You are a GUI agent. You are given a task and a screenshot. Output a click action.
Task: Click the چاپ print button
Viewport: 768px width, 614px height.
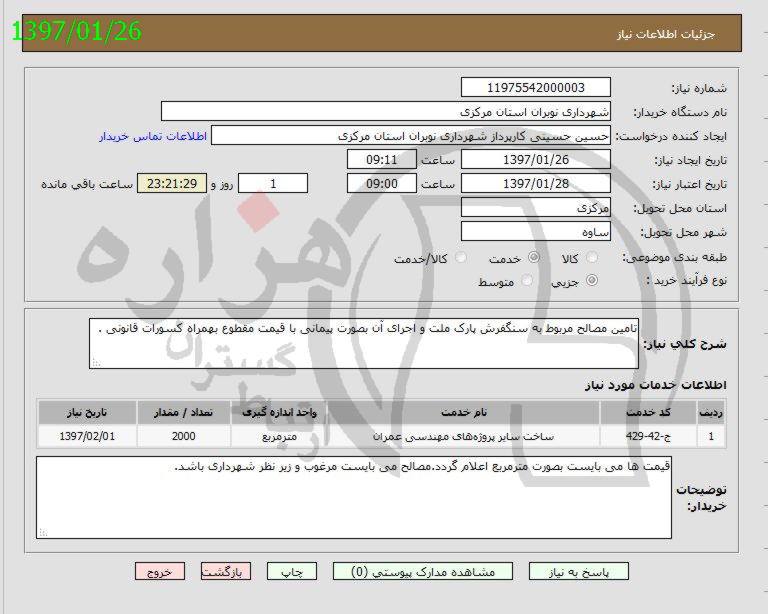pos(292,571)
